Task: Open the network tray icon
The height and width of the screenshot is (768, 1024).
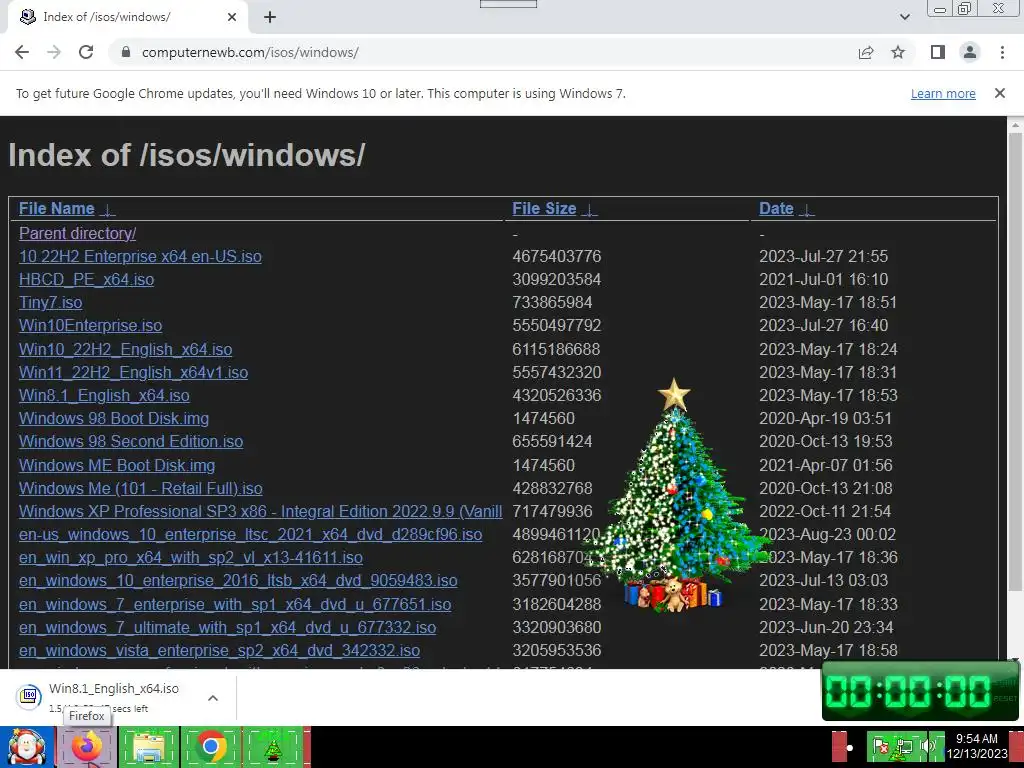Action: click(x=904, y=746)
